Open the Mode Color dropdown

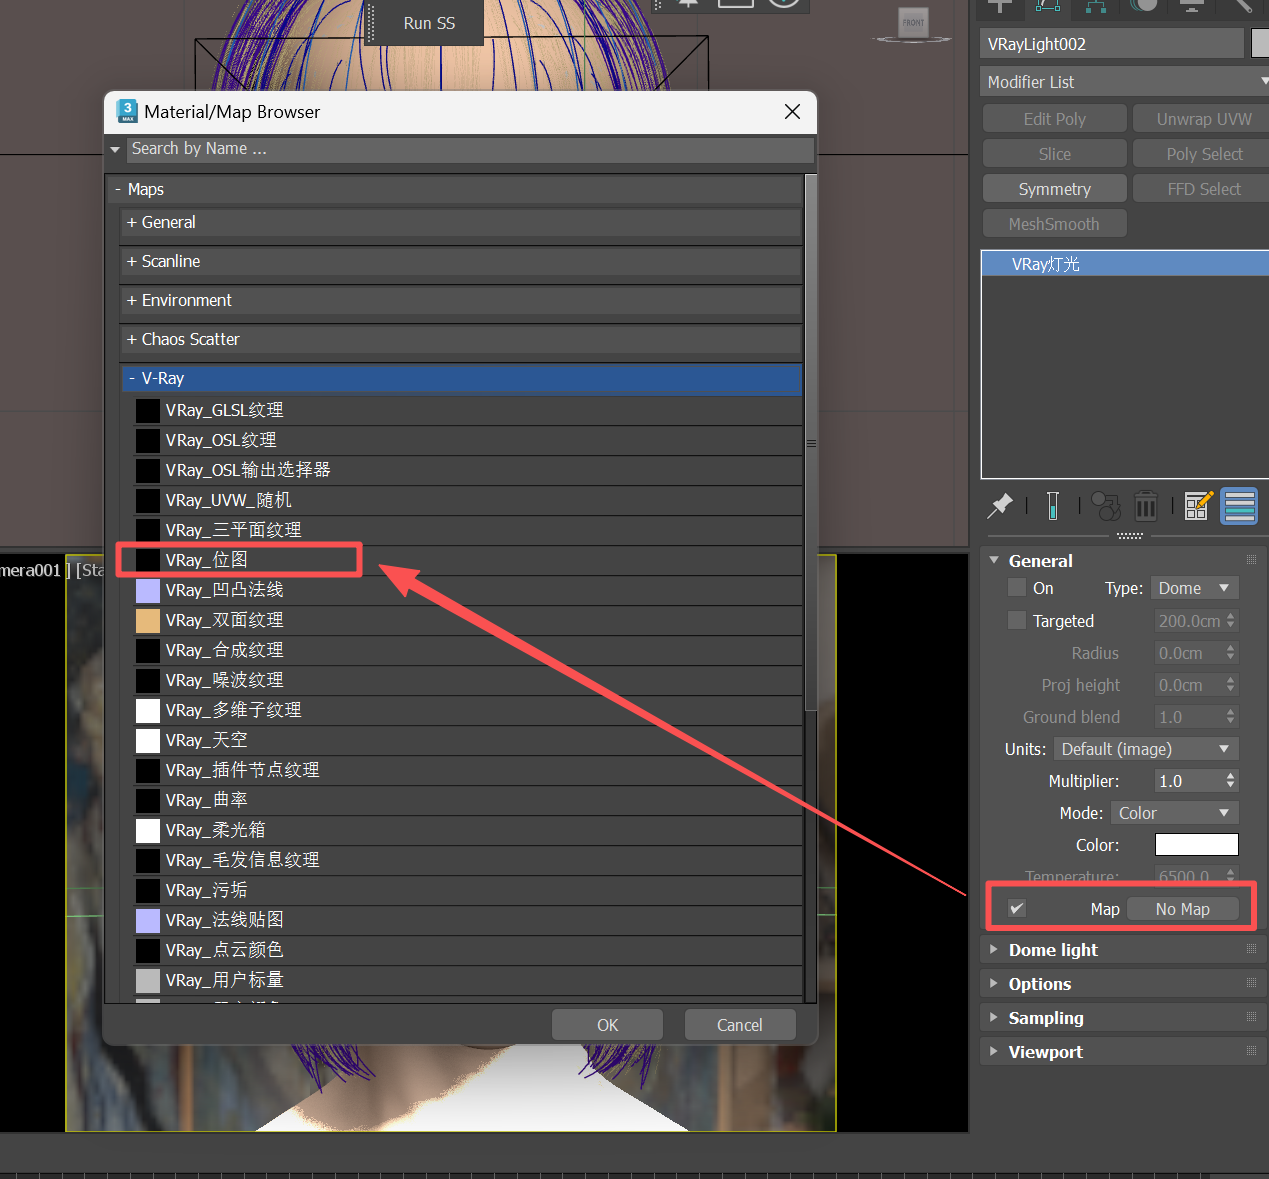(1175, 813)
